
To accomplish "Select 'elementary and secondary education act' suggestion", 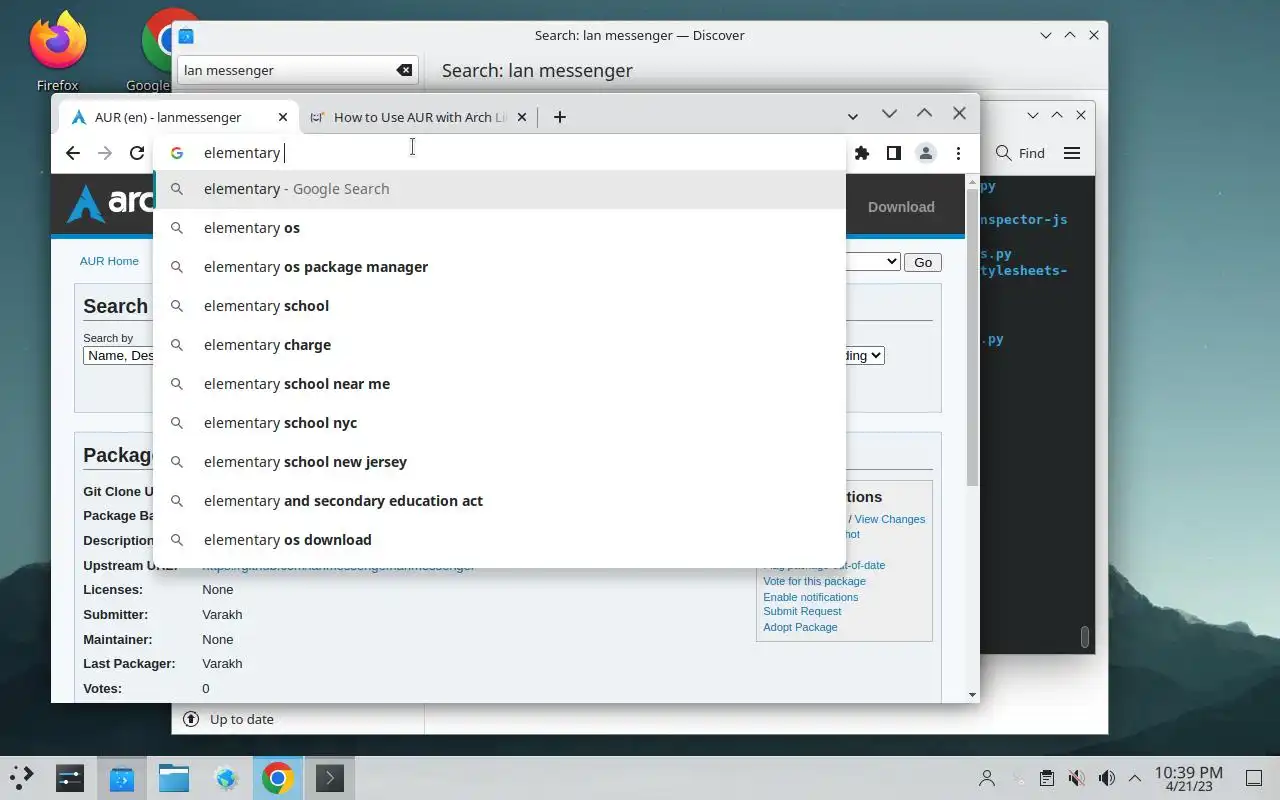I will [499, 501].
